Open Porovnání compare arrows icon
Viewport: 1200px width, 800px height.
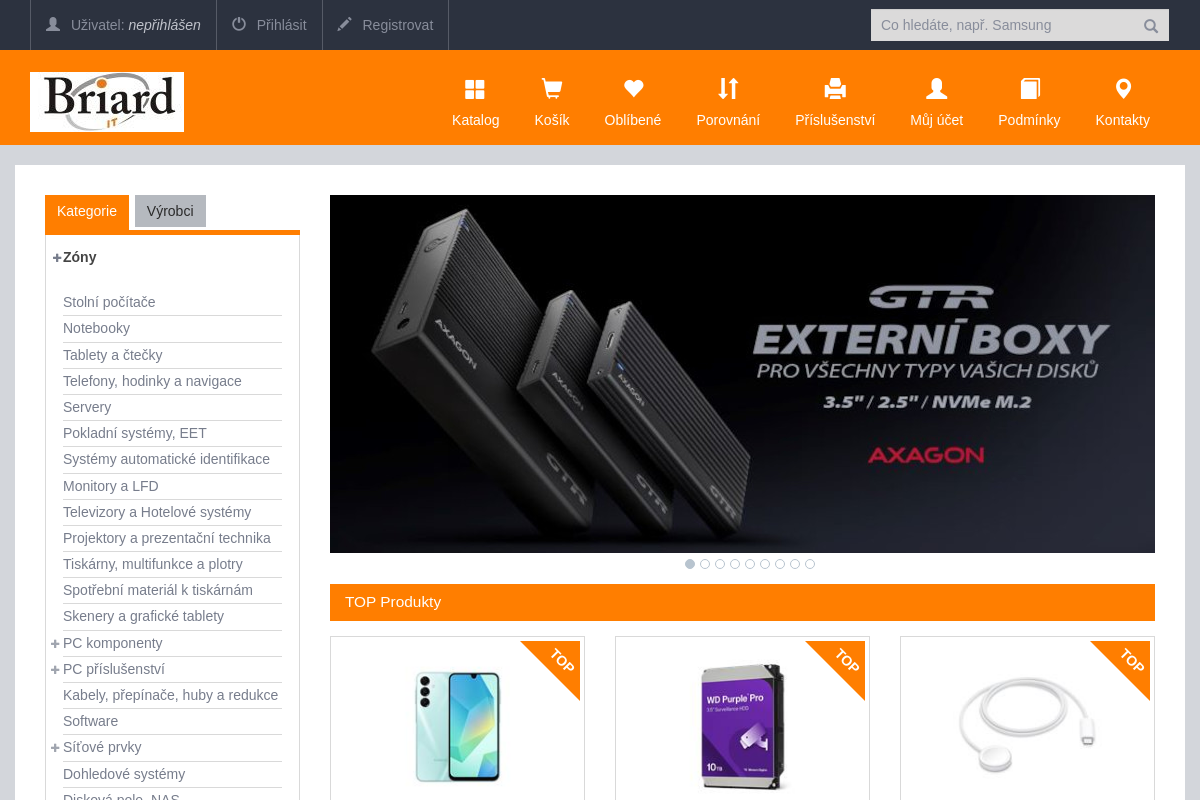click(x=728, y=89)
